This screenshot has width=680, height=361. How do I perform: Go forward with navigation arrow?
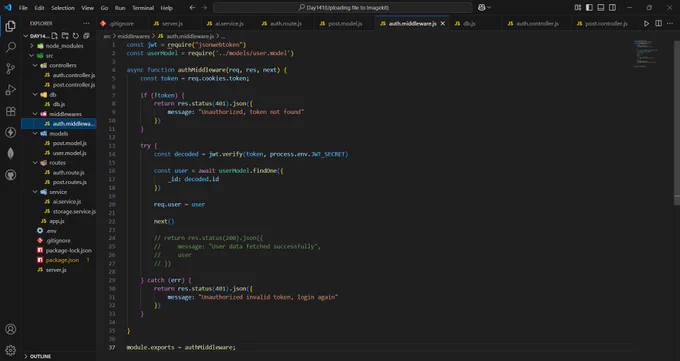(x=204, y=7)
